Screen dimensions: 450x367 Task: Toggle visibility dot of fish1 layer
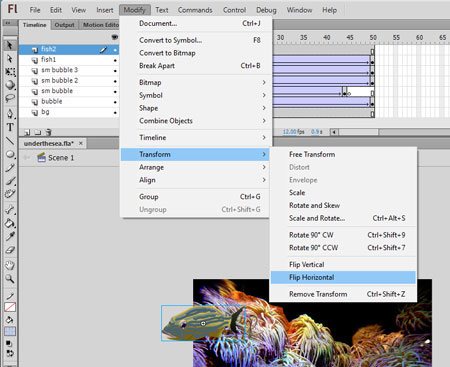[x=115, y=60]
